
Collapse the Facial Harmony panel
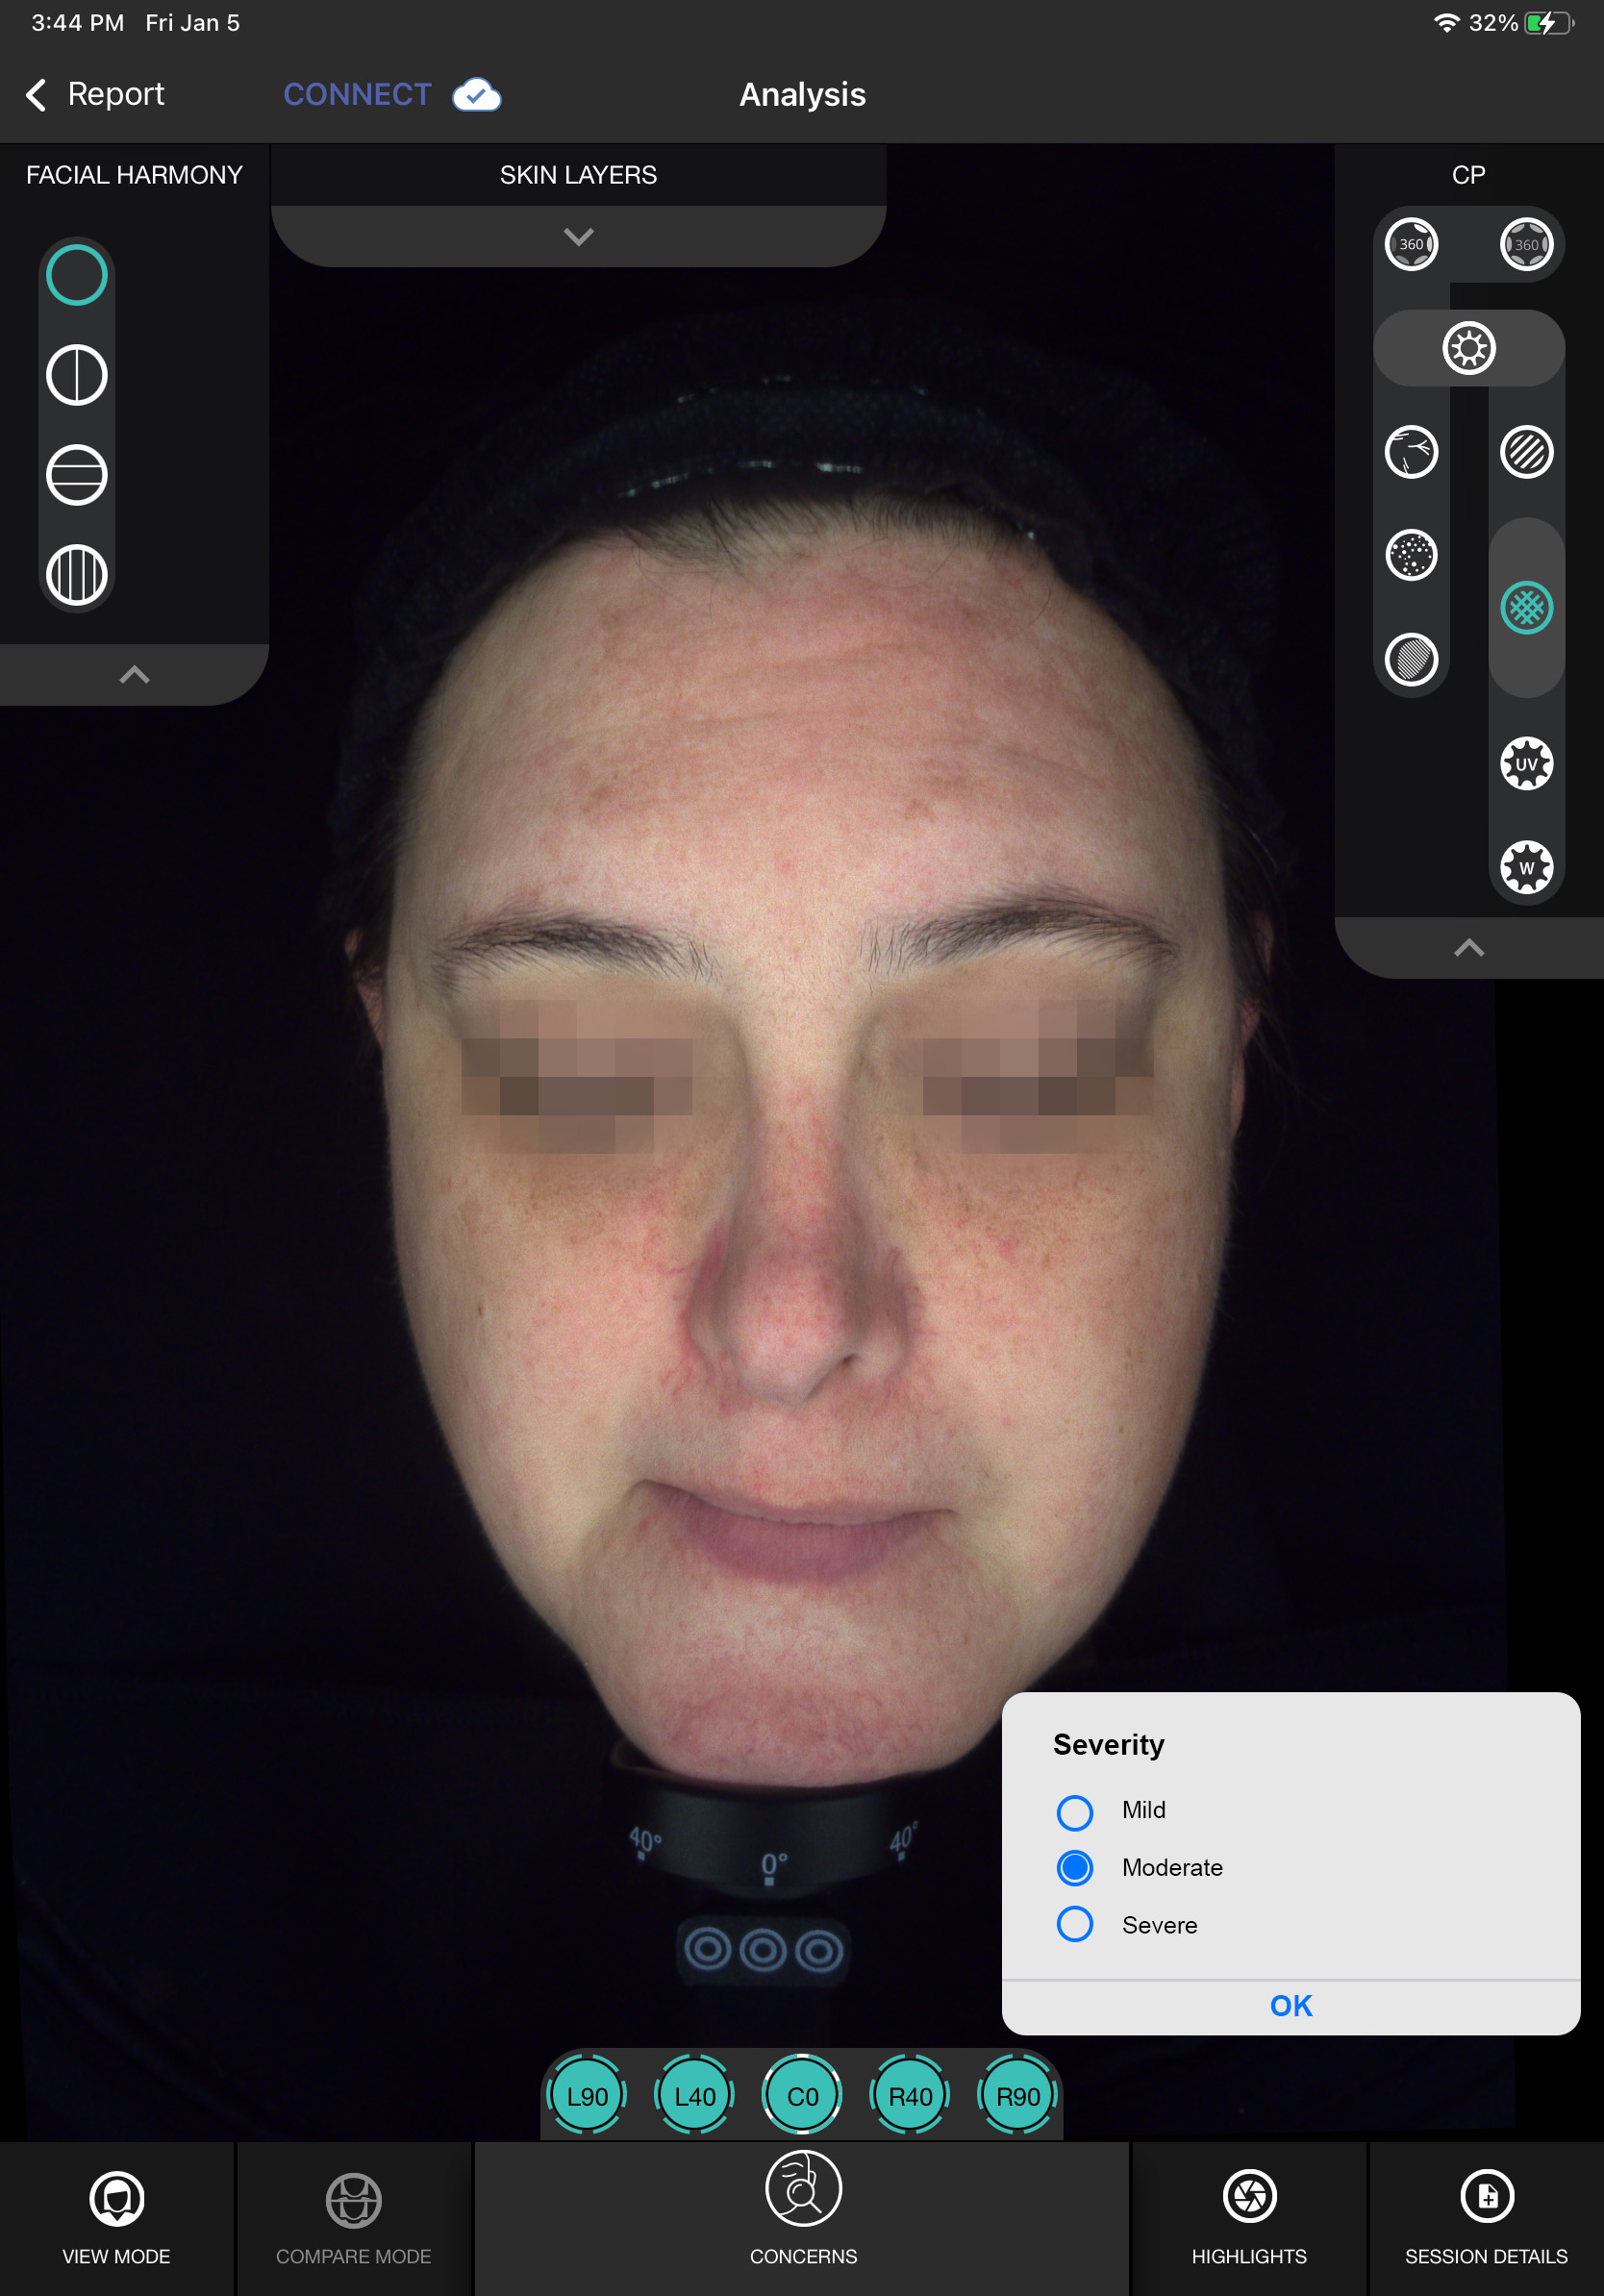click(134, 675)
